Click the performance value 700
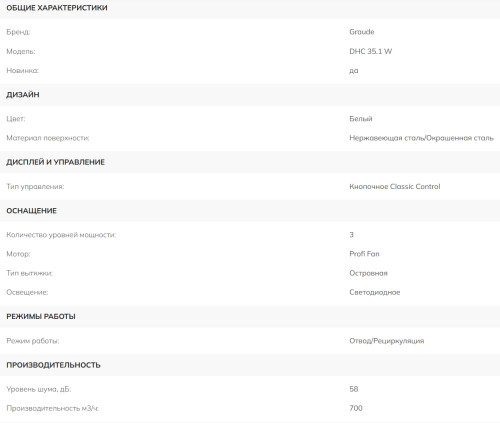Screen dimensions: 500x423 [x=356, y=408]
